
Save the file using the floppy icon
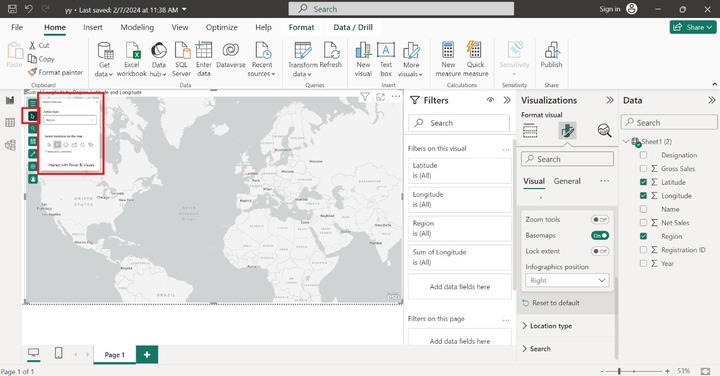click(x=12, y=9)
